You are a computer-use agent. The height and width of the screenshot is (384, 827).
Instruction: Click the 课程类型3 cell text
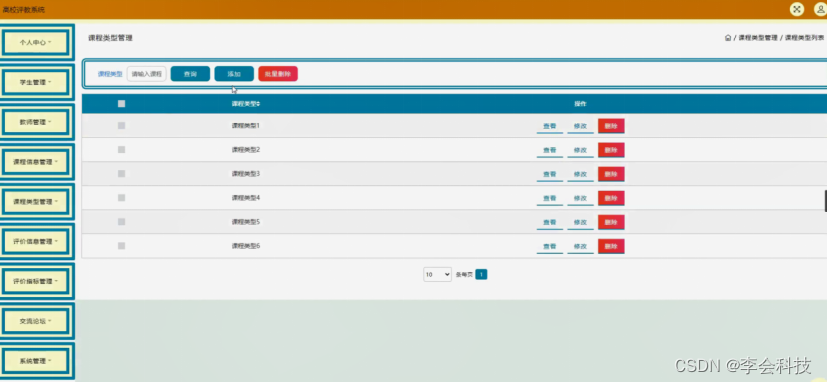[x=246, y=174]
